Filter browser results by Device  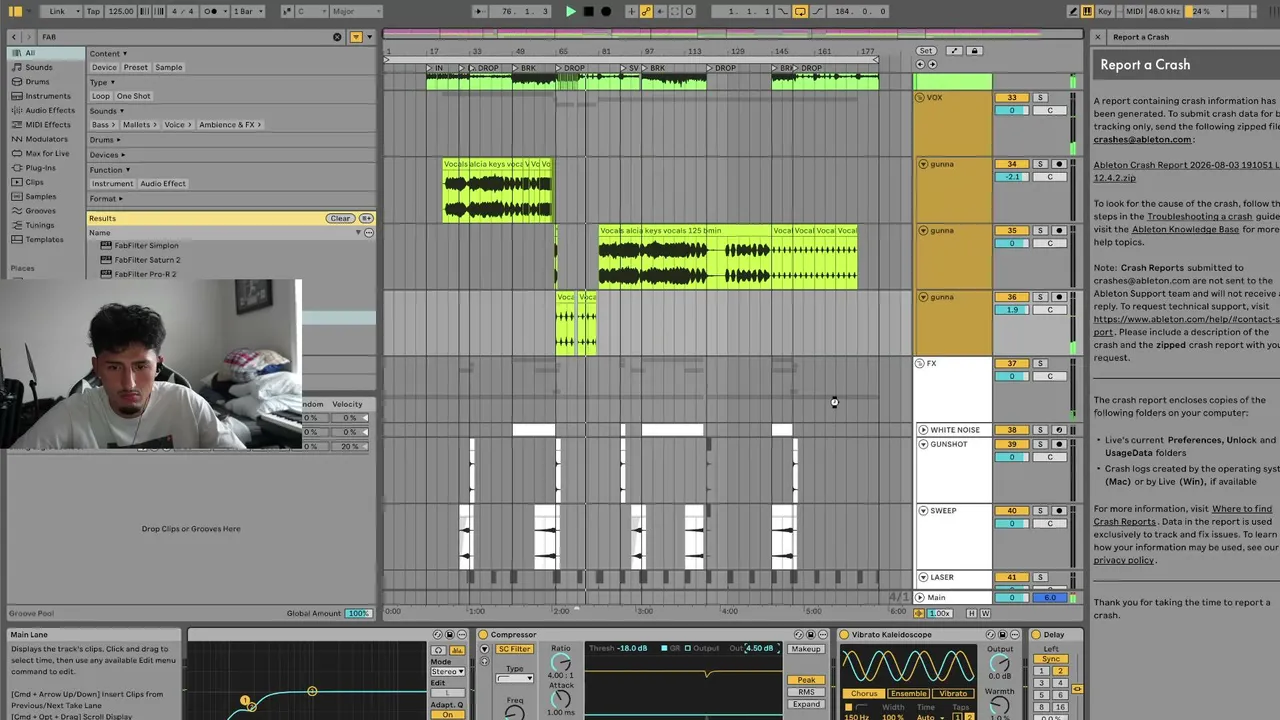(104, 67)
